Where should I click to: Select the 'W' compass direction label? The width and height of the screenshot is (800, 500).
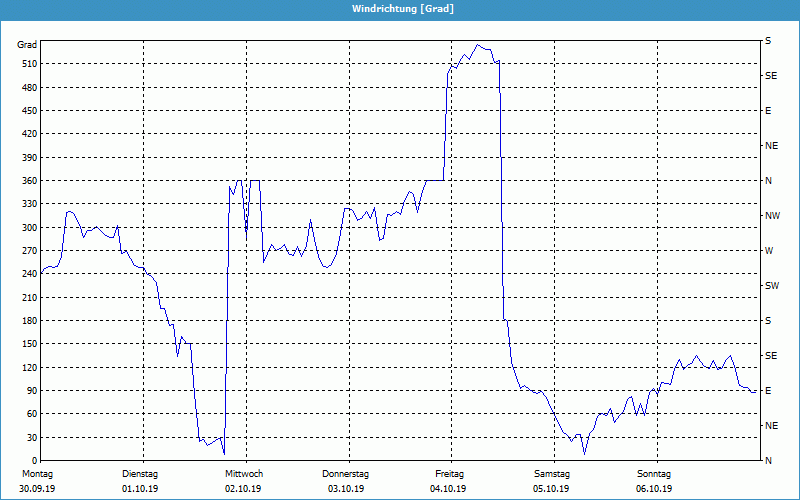point(769,251)
